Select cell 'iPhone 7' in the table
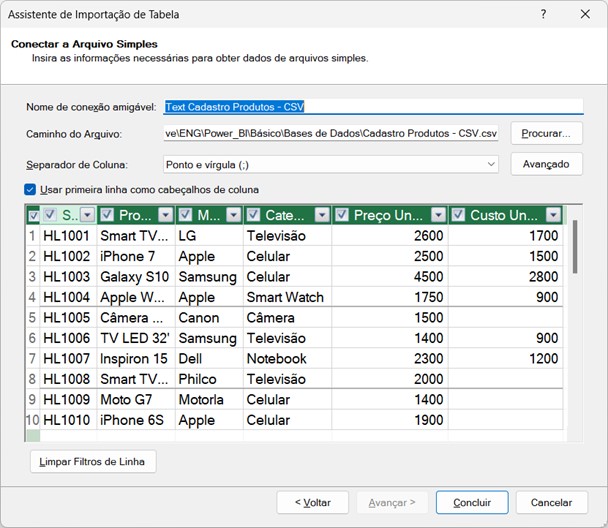Image resolution: width=608 pixels, height=528 pixels. (x=136, y=256)
